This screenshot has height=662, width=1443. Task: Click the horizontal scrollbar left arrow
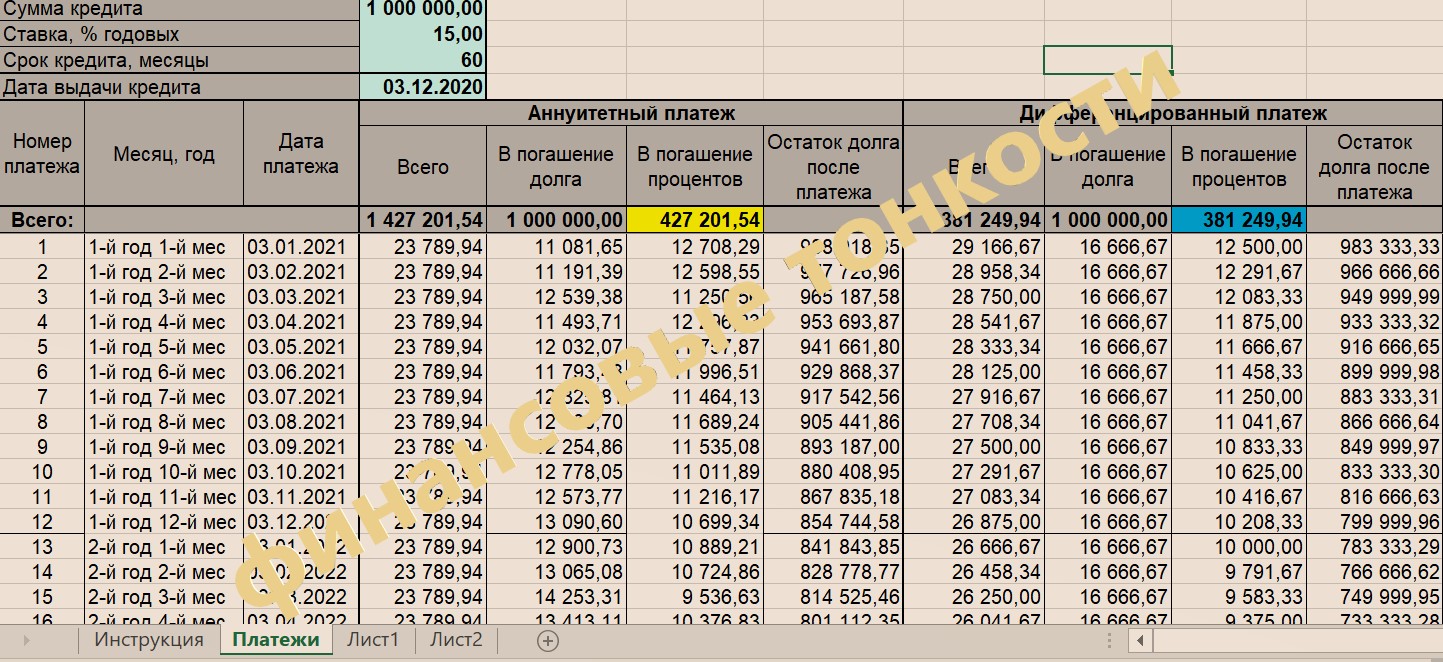(x=1140, y=641)
